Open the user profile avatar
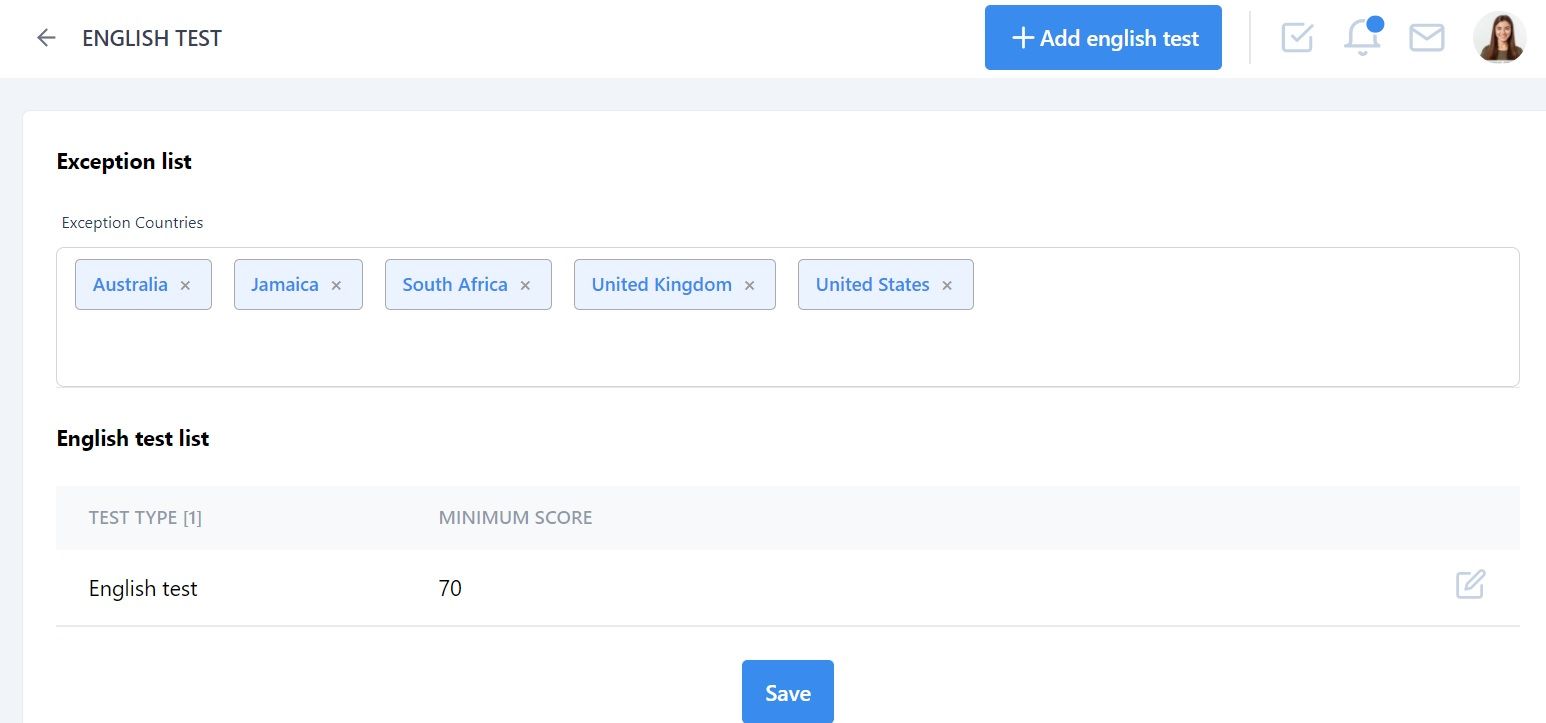The height and width of the screenshot is (723, 1546). coord(1499,38)
